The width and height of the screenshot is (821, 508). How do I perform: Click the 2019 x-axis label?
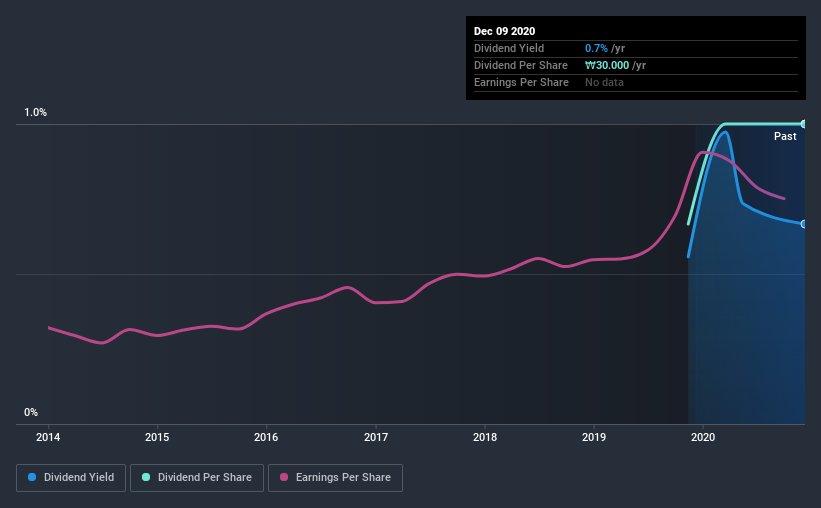594,437
